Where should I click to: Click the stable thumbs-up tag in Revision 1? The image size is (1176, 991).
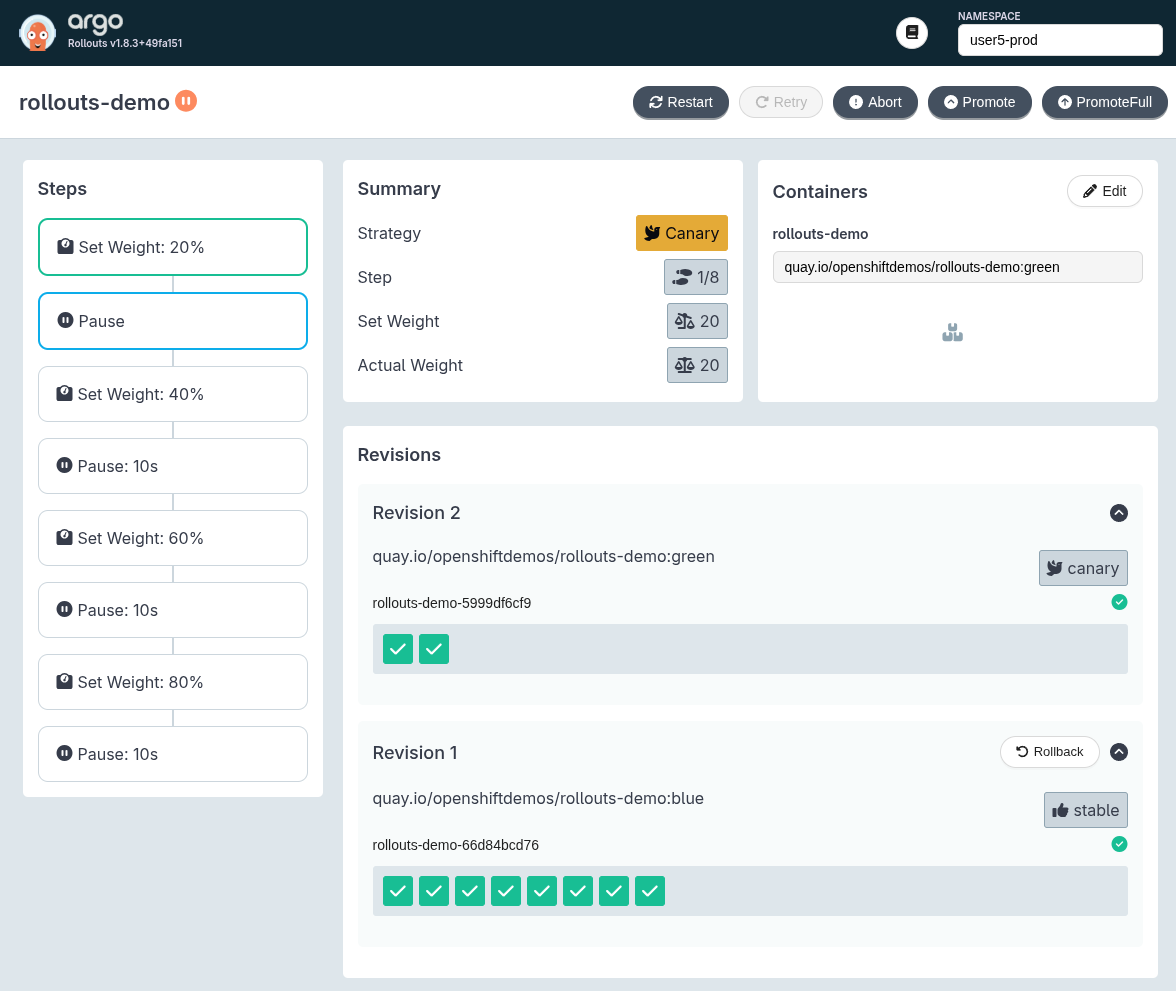[1085, 810]
